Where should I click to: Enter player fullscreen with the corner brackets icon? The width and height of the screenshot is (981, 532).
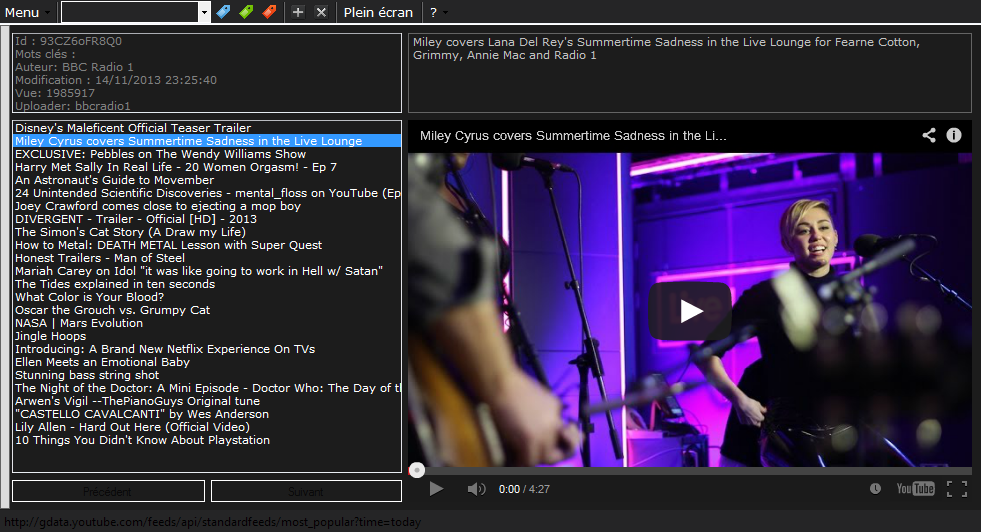[x=957, y=489]
